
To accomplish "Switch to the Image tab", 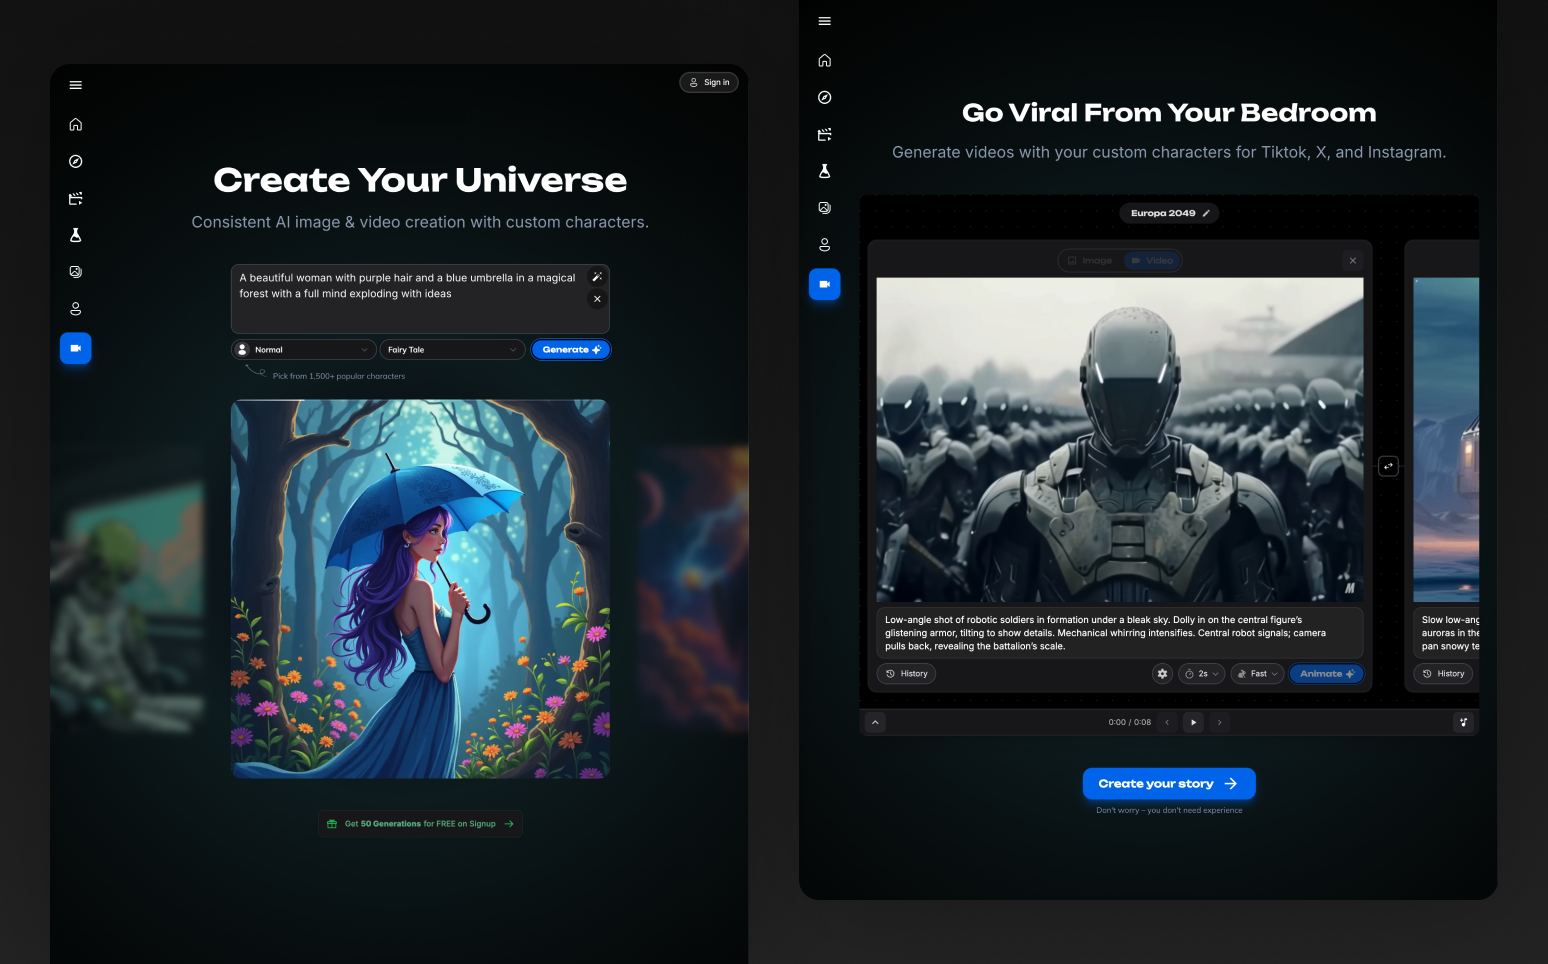I will pos(1090,260).
